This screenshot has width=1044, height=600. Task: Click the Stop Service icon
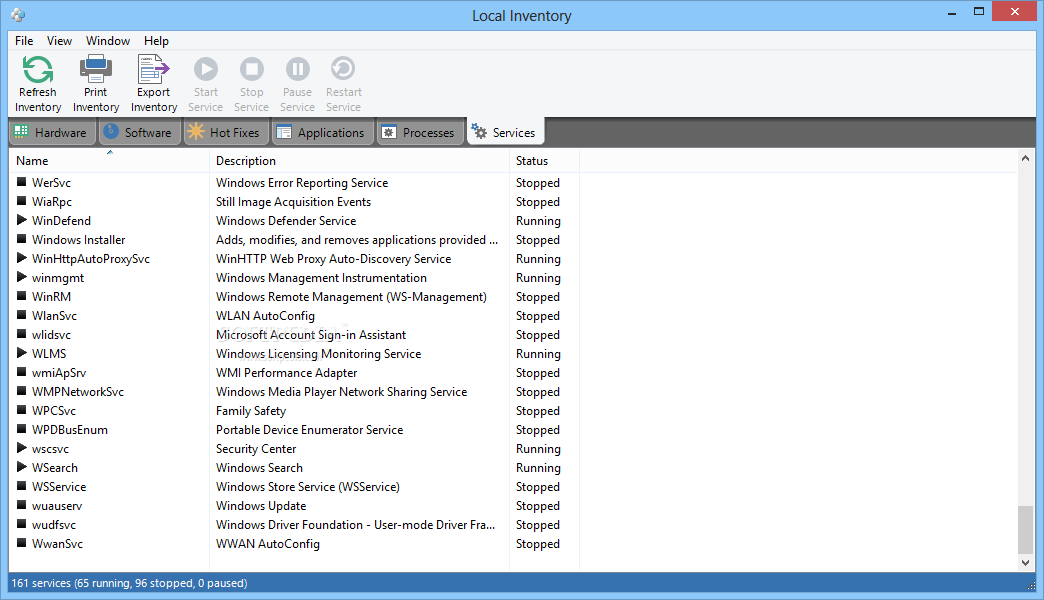pos(252,69)
